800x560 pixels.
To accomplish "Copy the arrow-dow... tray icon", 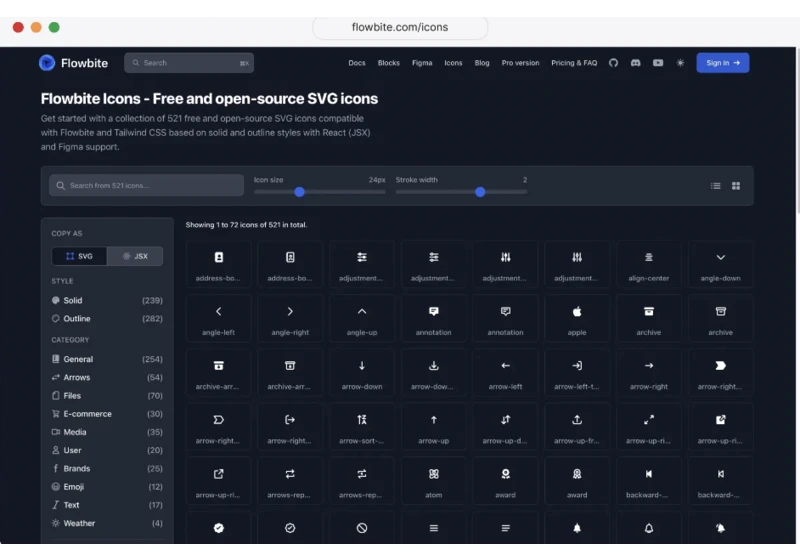I will pyautogui.click(x=434, y=373).
